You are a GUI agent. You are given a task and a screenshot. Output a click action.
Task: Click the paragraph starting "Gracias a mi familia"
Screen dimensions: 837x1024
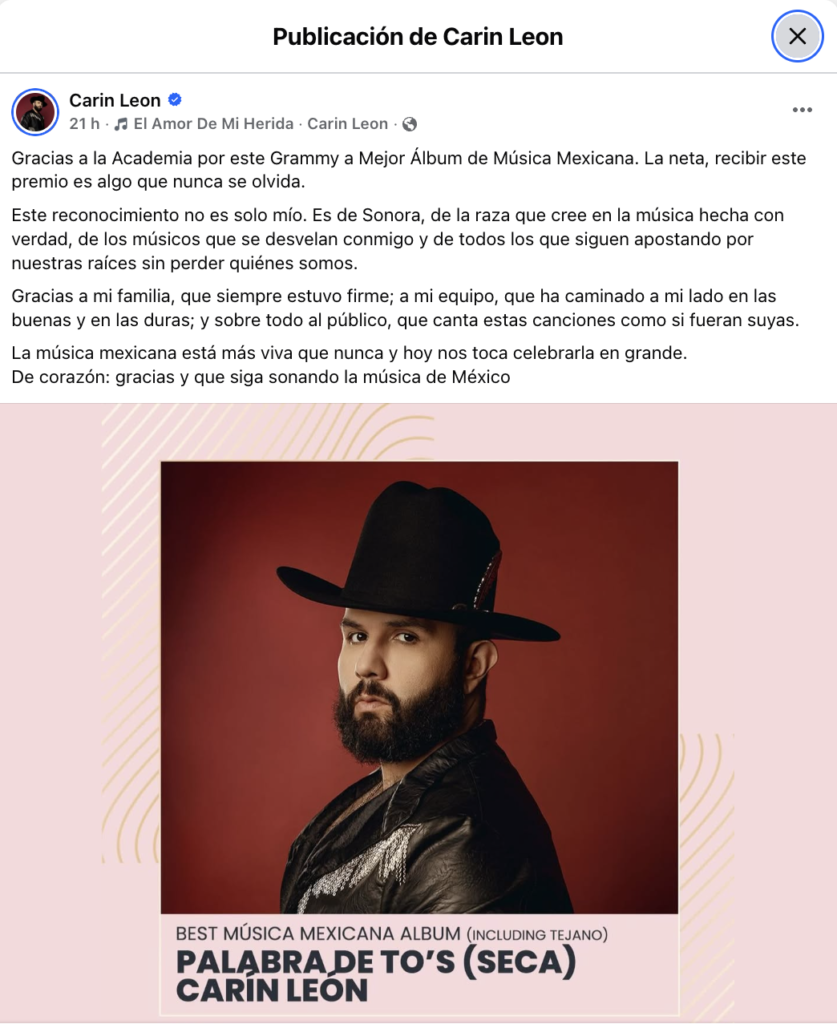(x=405, y=308)
